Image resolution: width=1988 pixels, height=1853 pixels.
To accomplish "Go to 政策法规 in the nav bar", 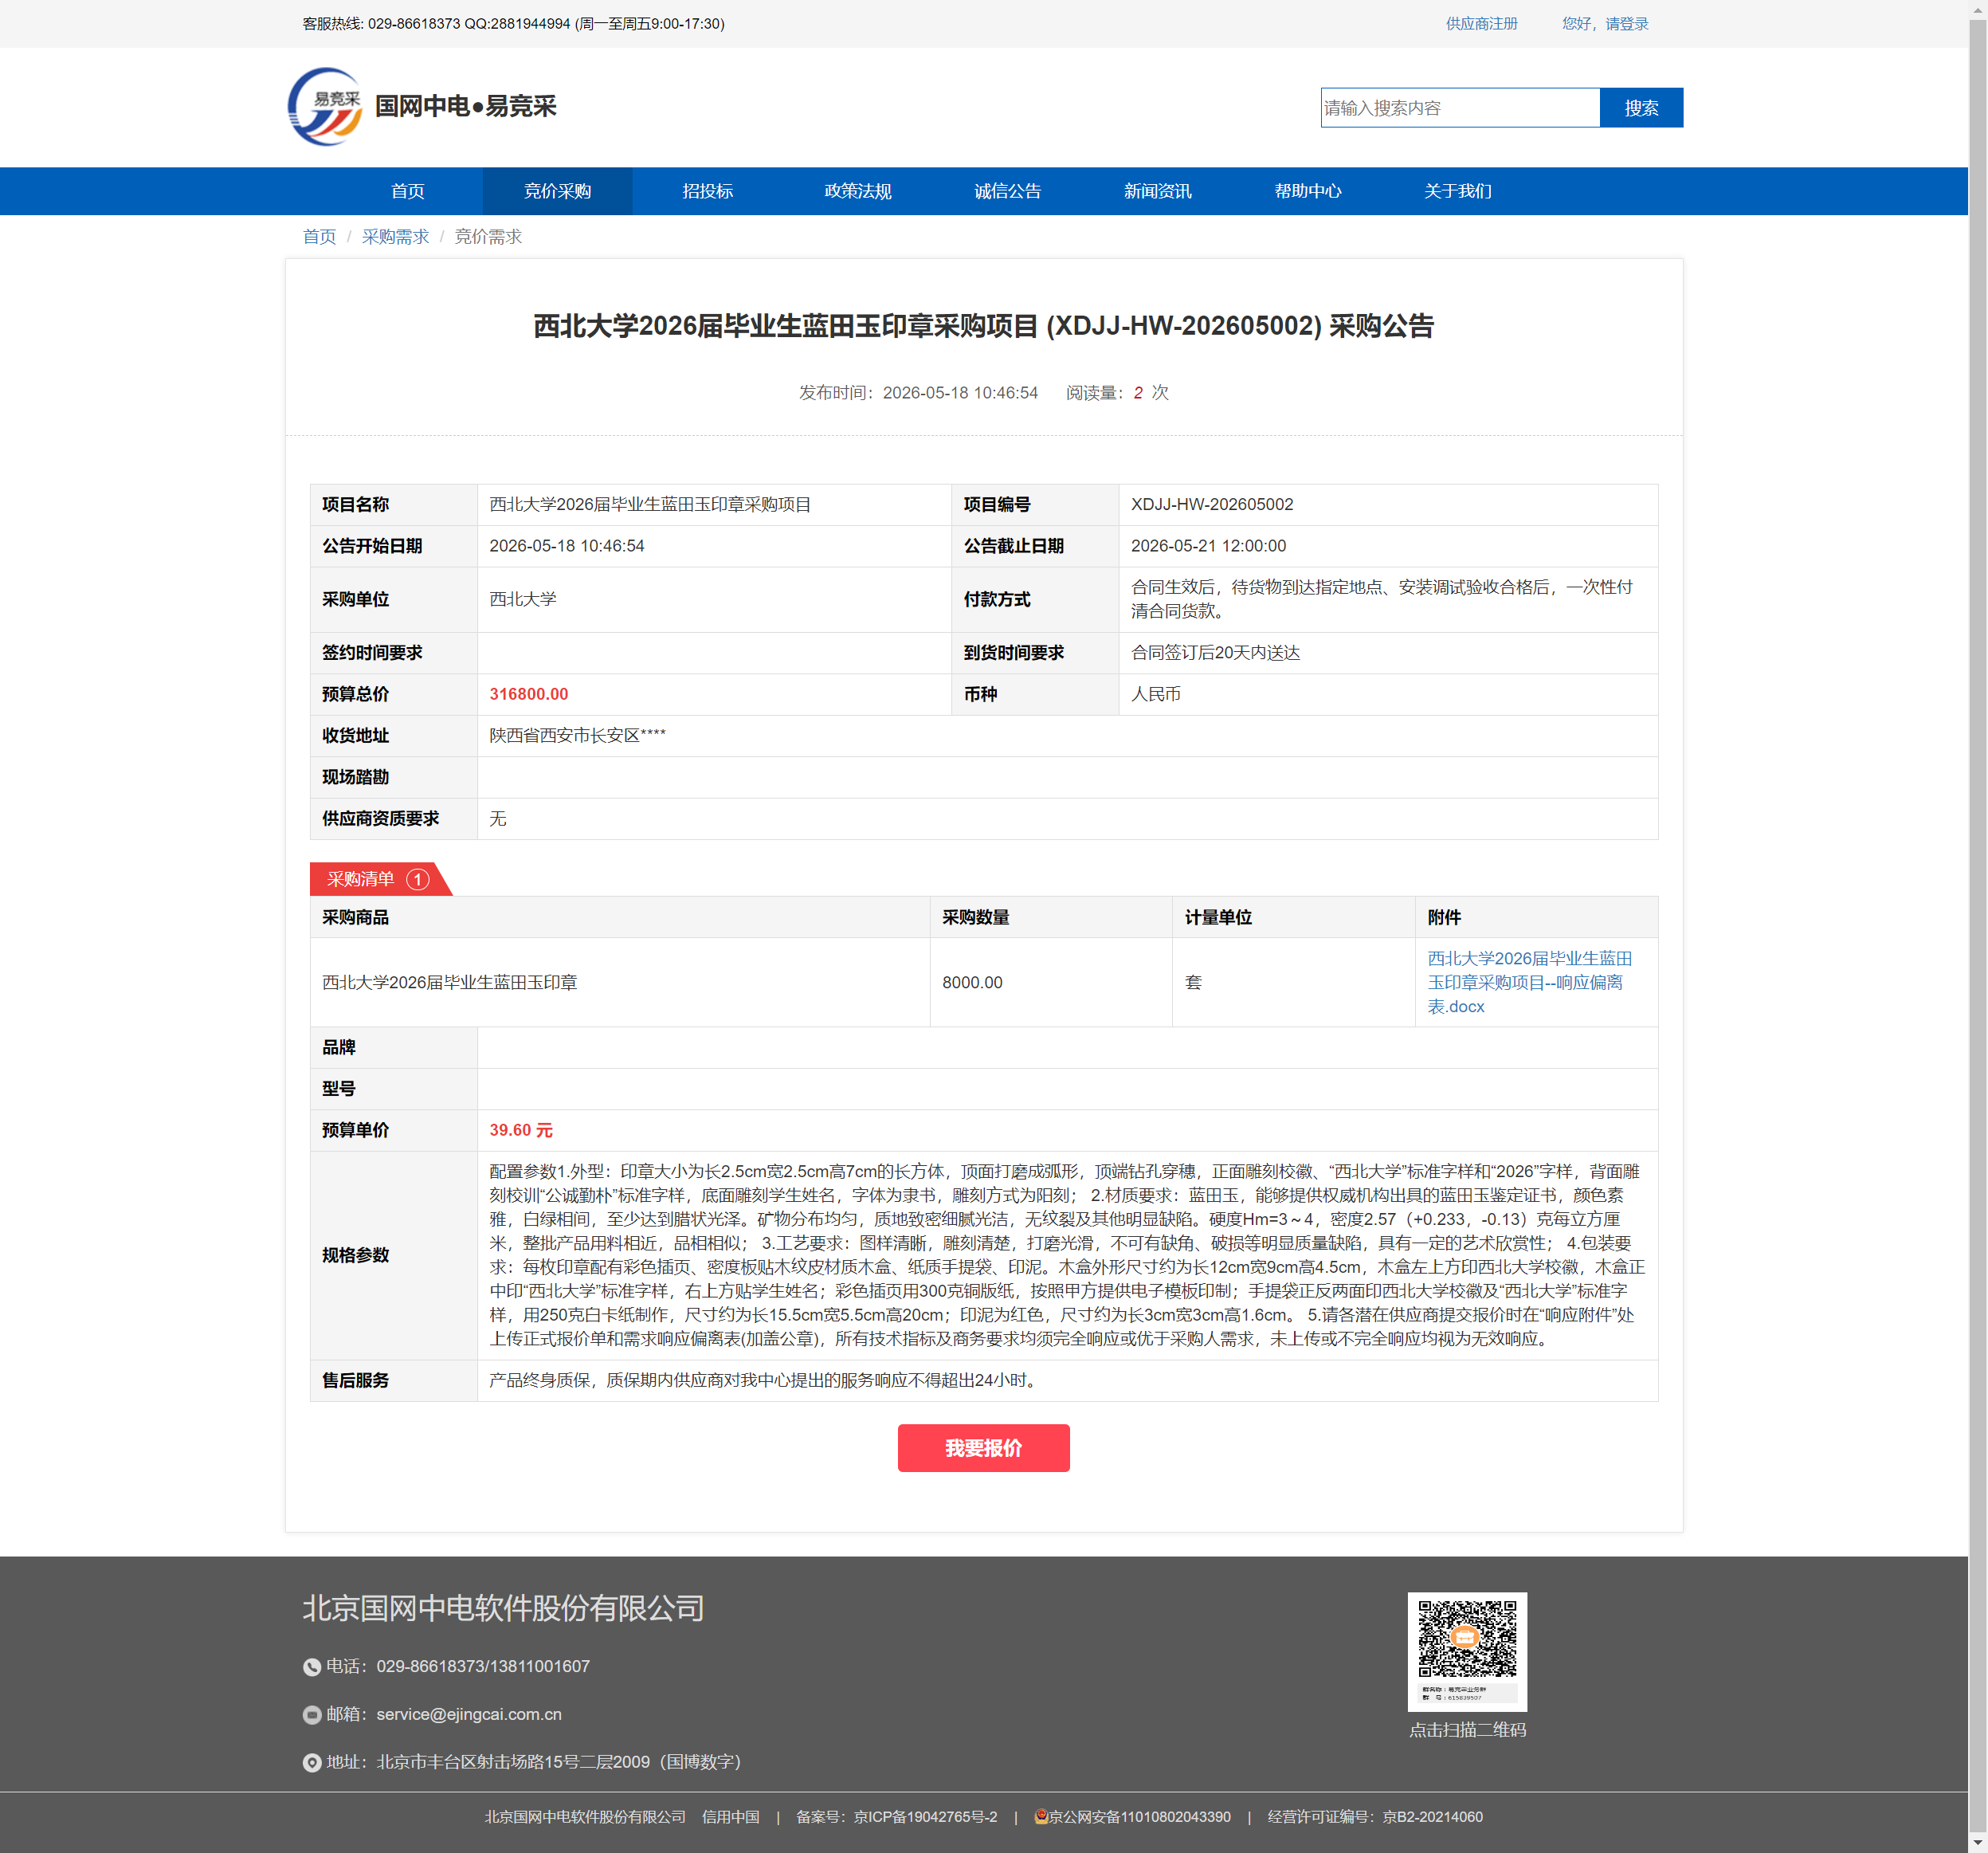I will click(858, 191).
